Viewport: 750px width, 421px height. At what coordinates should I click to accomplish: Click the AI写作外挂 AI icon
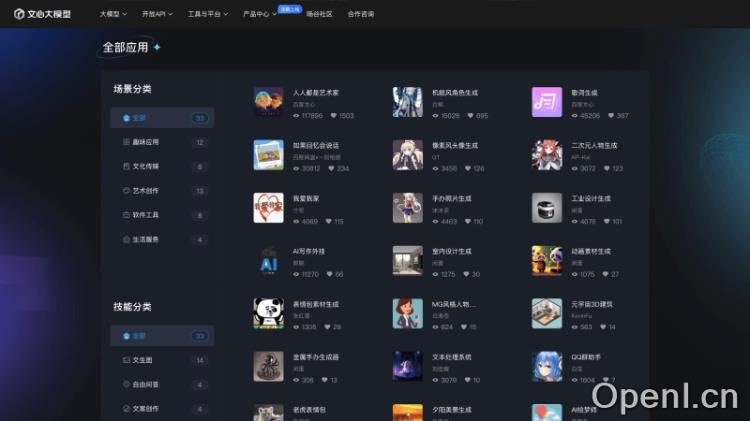268,261
